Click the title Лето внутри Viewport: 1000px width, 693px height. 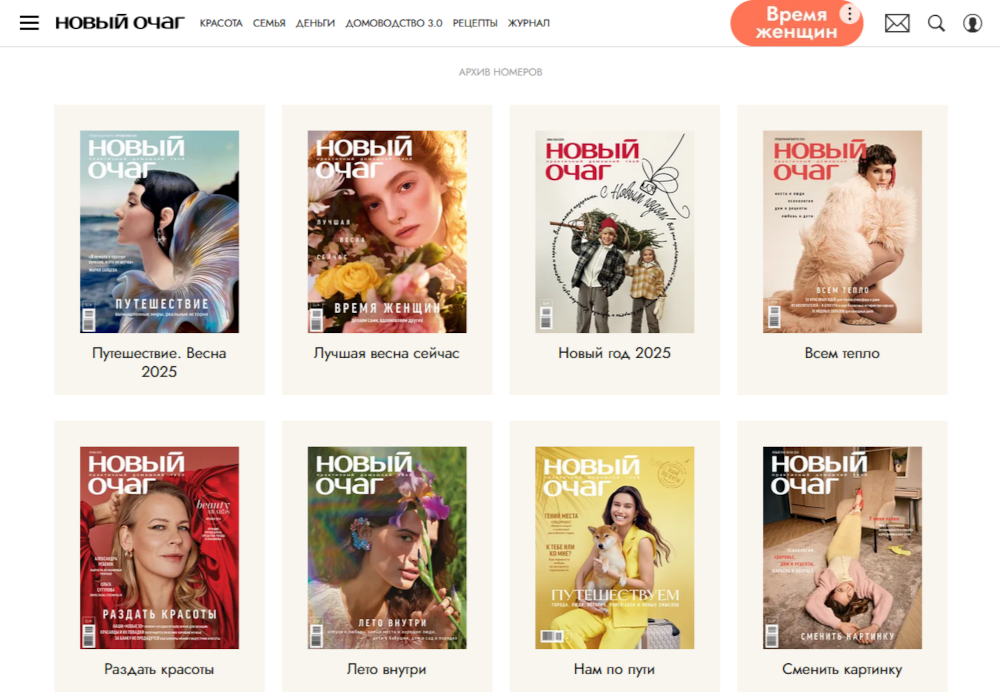click(386, 669)
